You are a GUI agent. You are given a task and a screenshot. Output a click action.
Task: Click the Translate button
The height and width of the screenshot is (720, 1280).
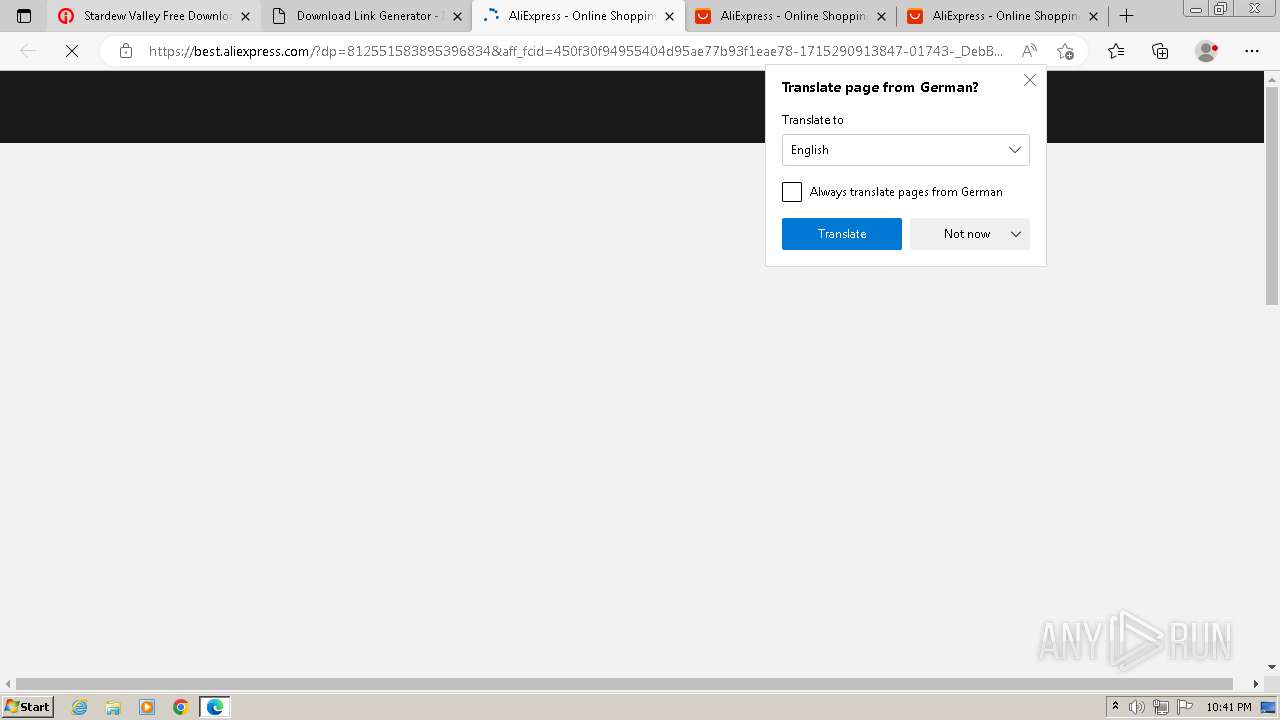tap(841, 234)
